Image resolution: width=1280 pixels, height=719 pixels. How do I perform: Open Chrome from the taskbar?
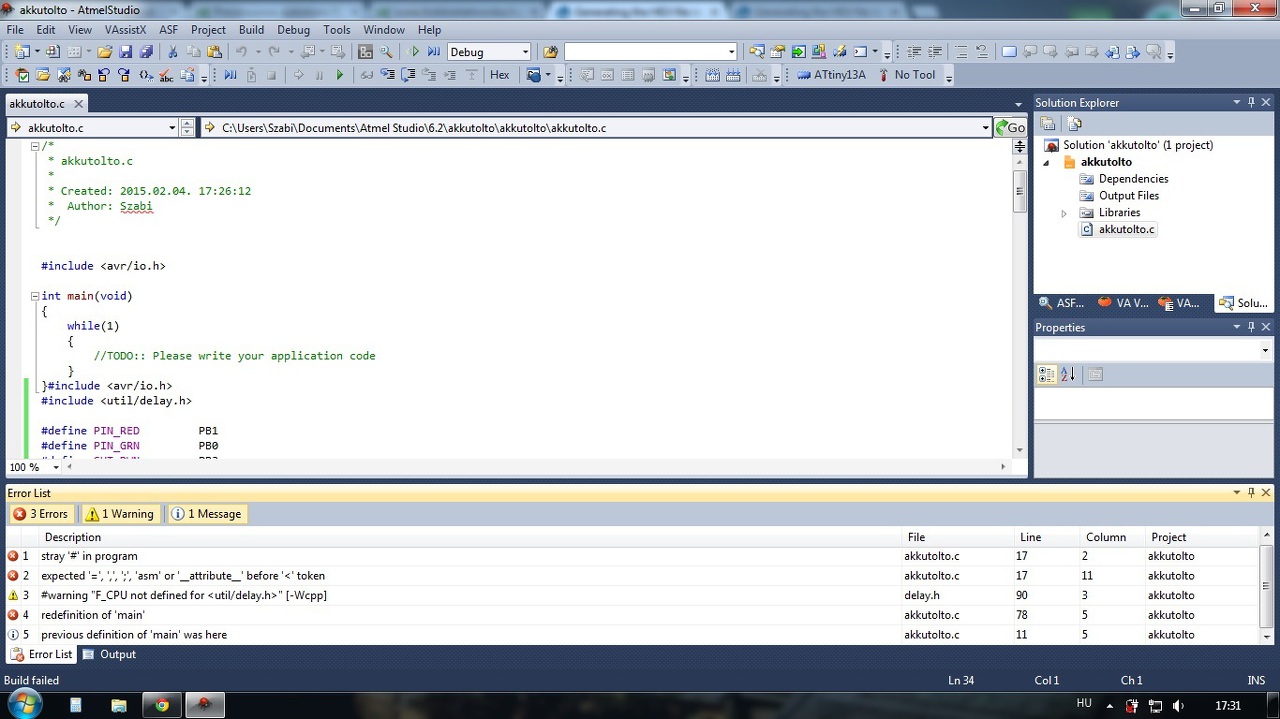(161, 705)
